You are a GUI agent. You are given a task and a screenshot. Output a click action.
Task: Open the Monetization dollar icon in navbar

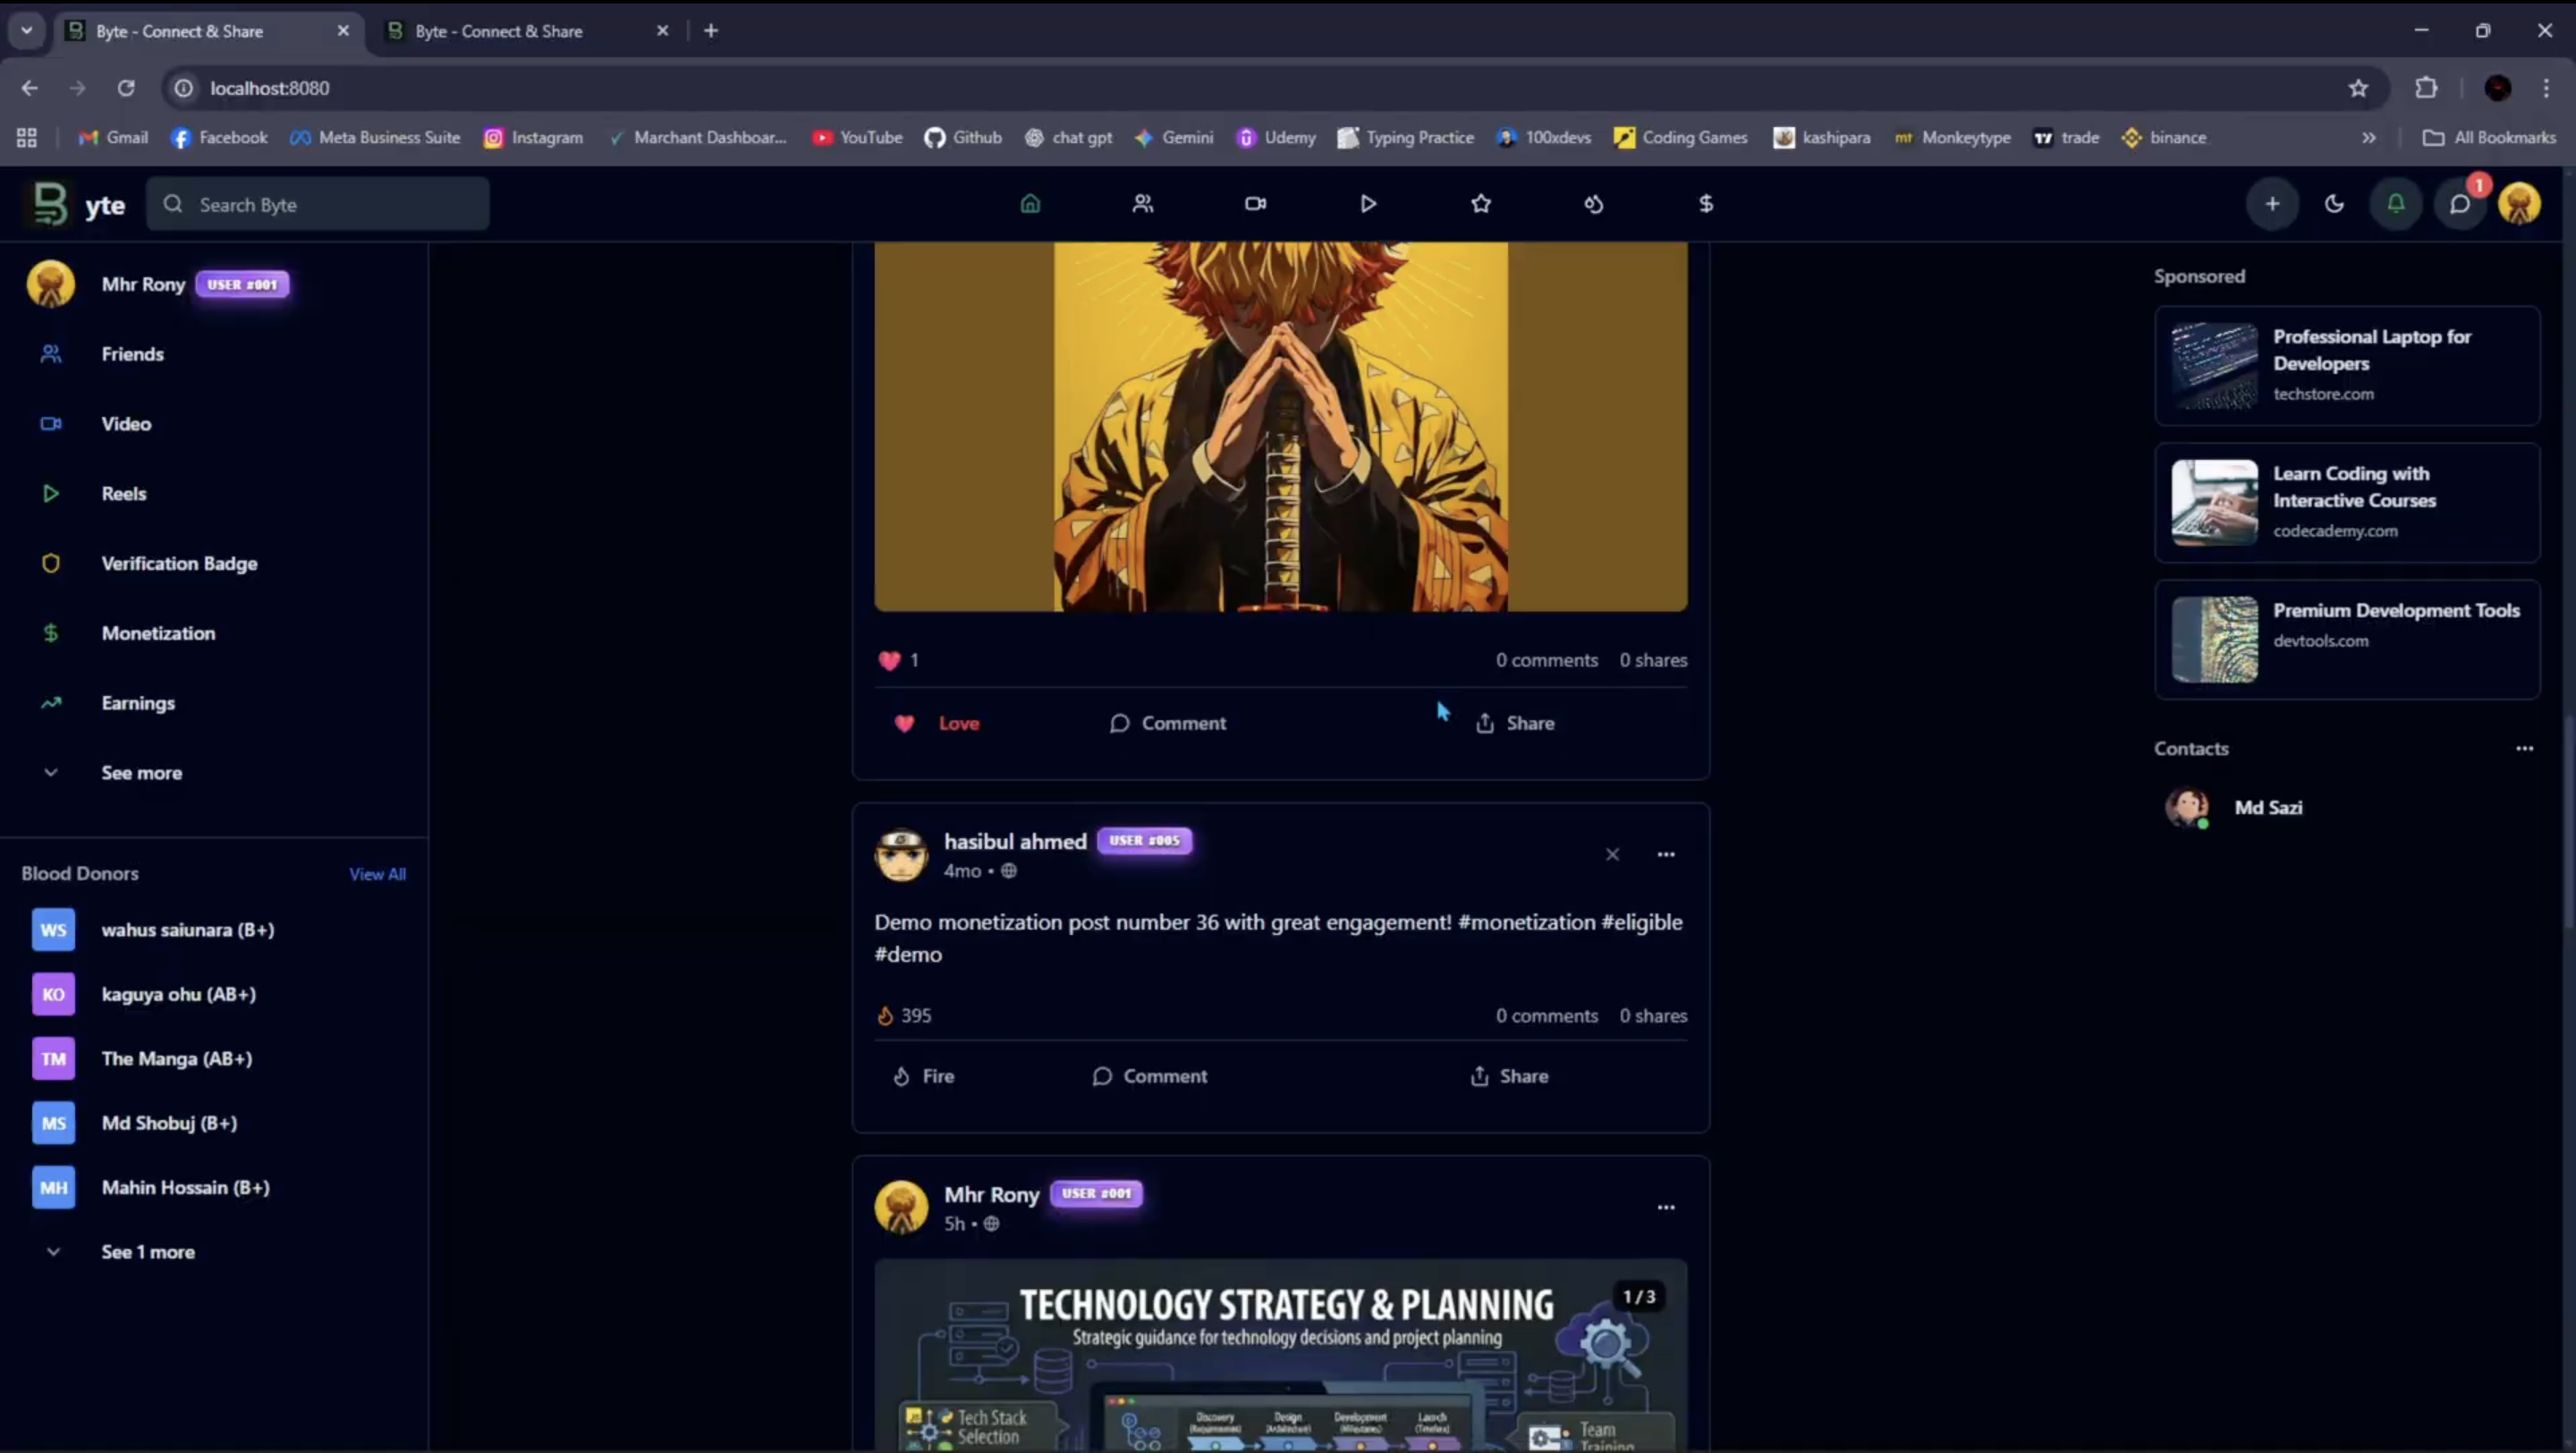[1705, 203]
